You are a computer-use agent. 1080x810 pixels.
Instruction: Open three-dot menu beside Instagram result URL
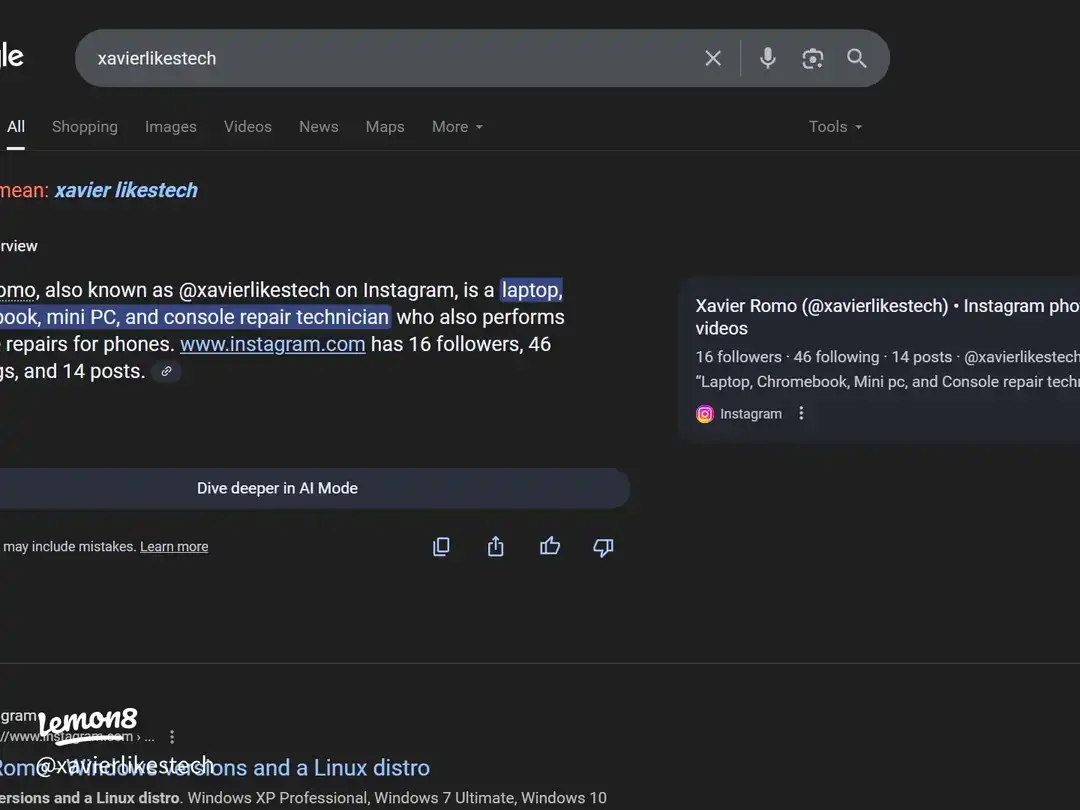pyautogui.click(x=172, y=737)
